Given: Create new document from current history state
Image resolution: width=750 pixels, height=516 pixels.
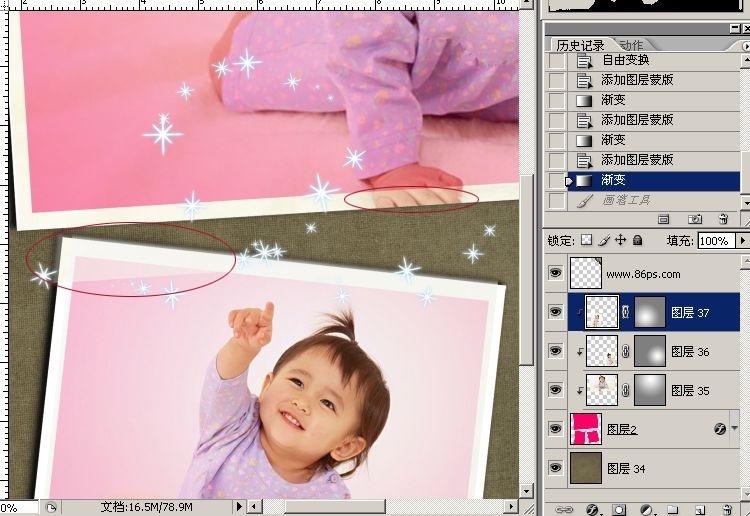Looking at the screenshot, I should pos(663,219).
